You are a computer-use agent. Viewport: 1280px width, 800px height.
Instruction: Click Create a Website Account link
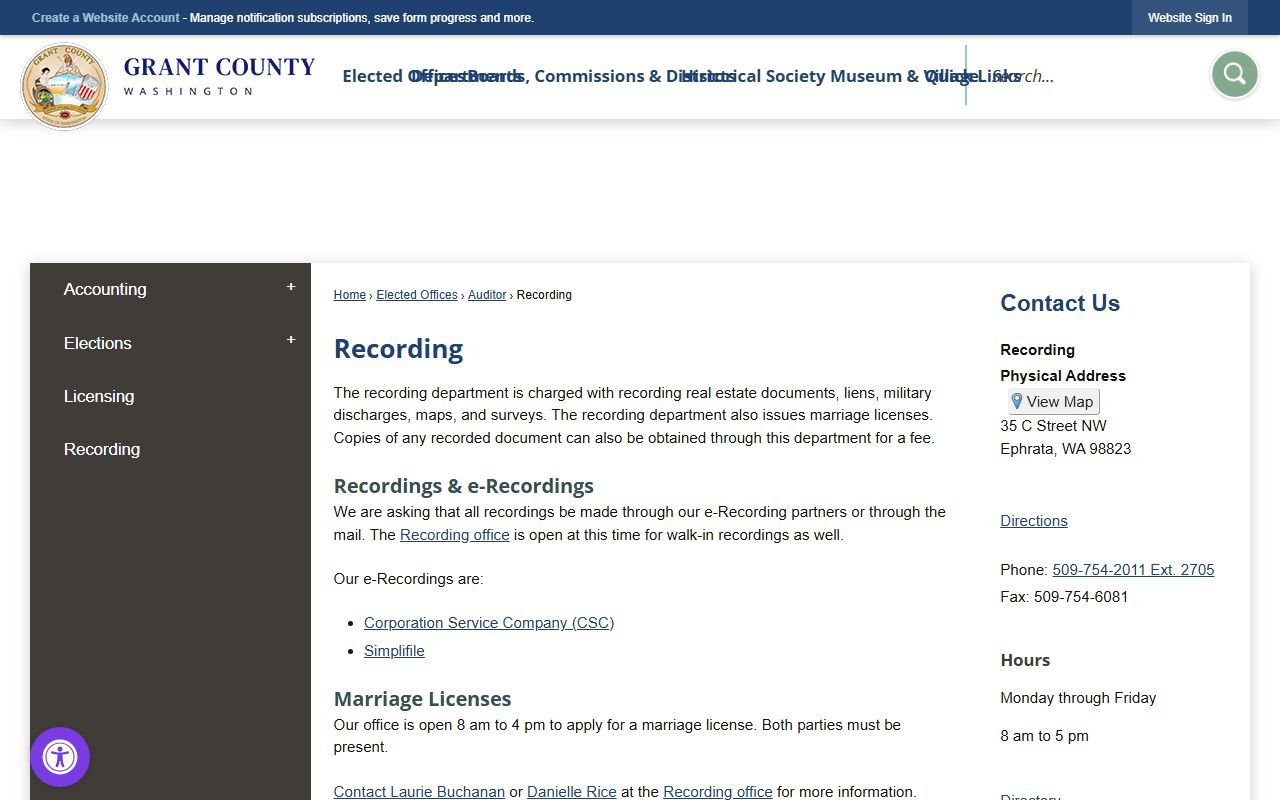(106, 18)
